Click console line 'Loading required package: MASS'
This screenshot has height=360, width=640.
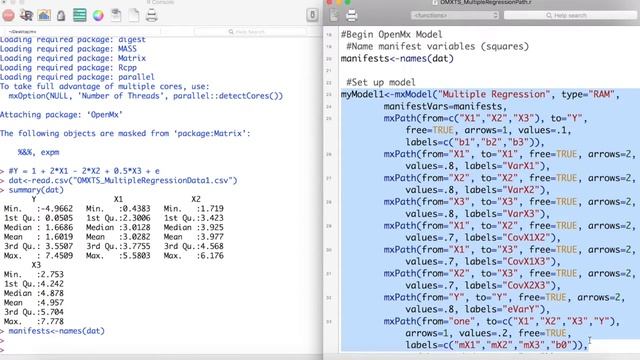[68, 49]
